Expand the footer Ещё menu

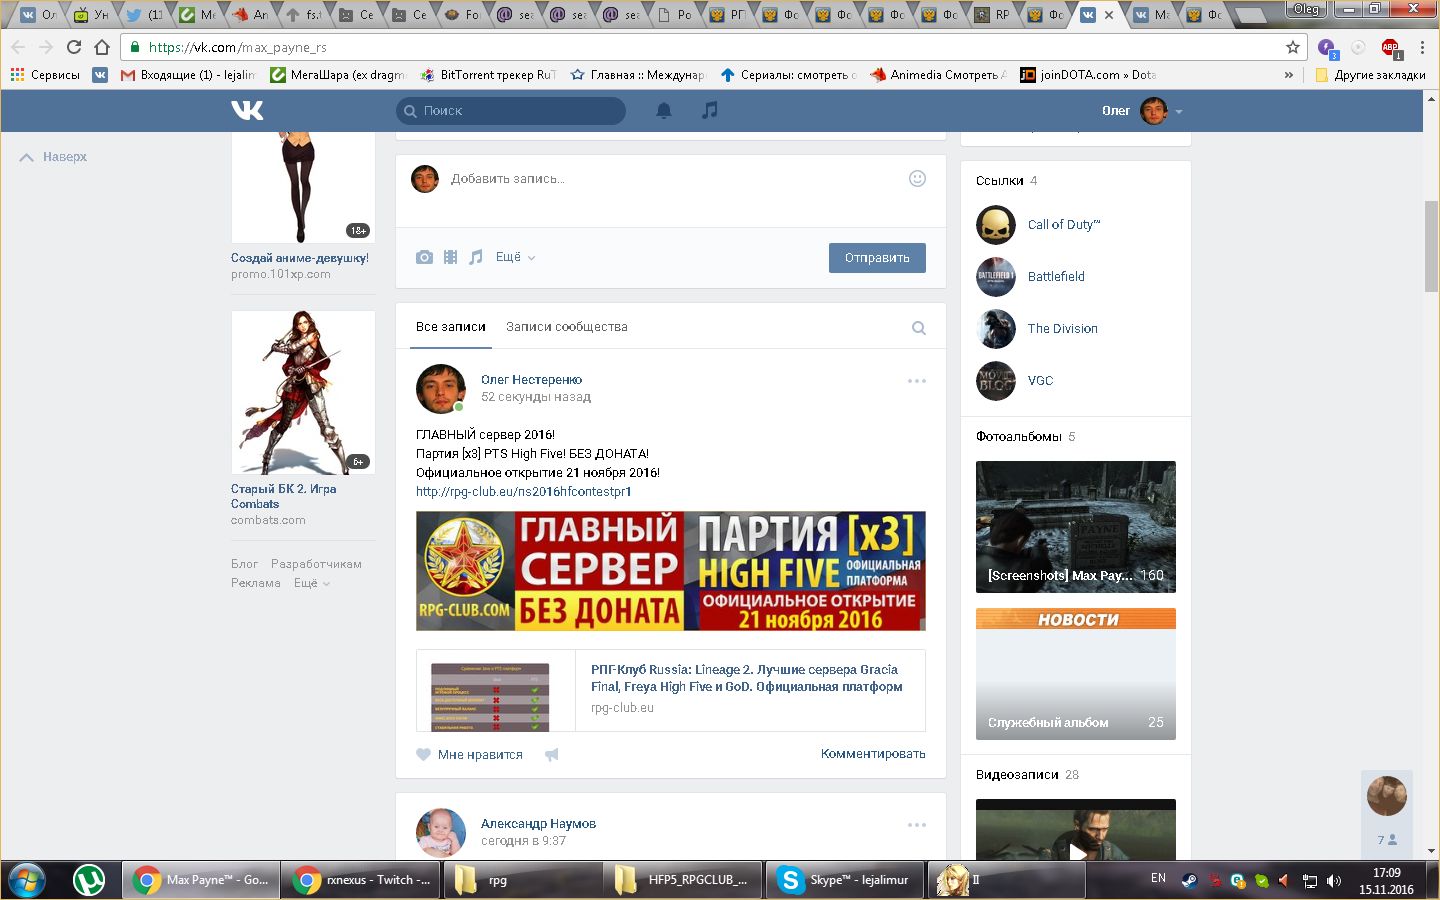point(311,583)
